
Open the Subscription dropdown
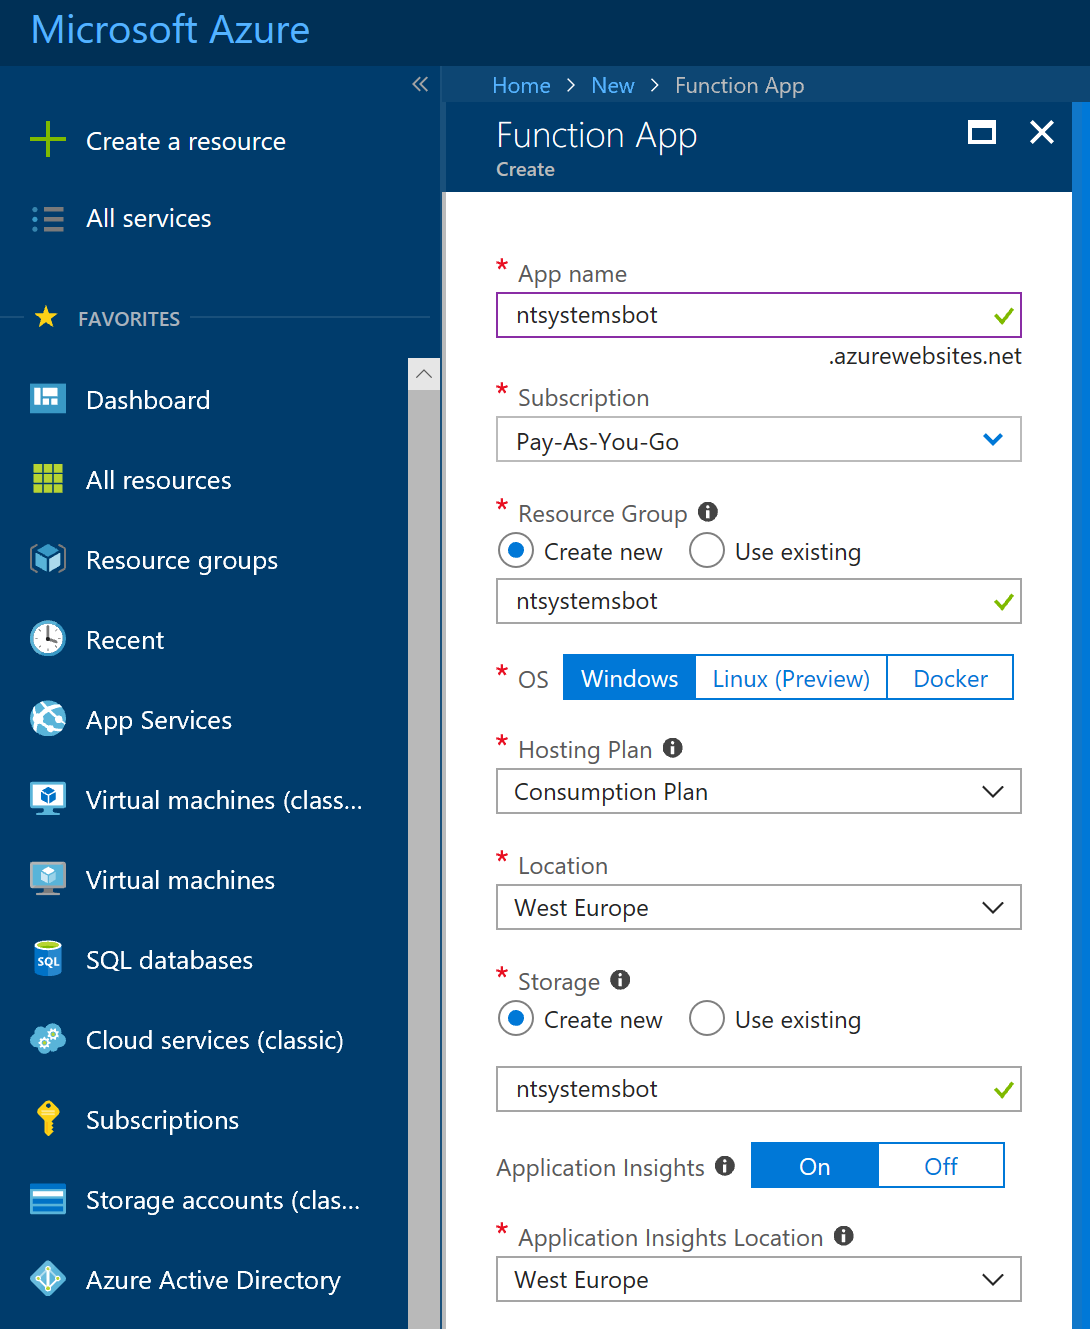pos(758,440)
